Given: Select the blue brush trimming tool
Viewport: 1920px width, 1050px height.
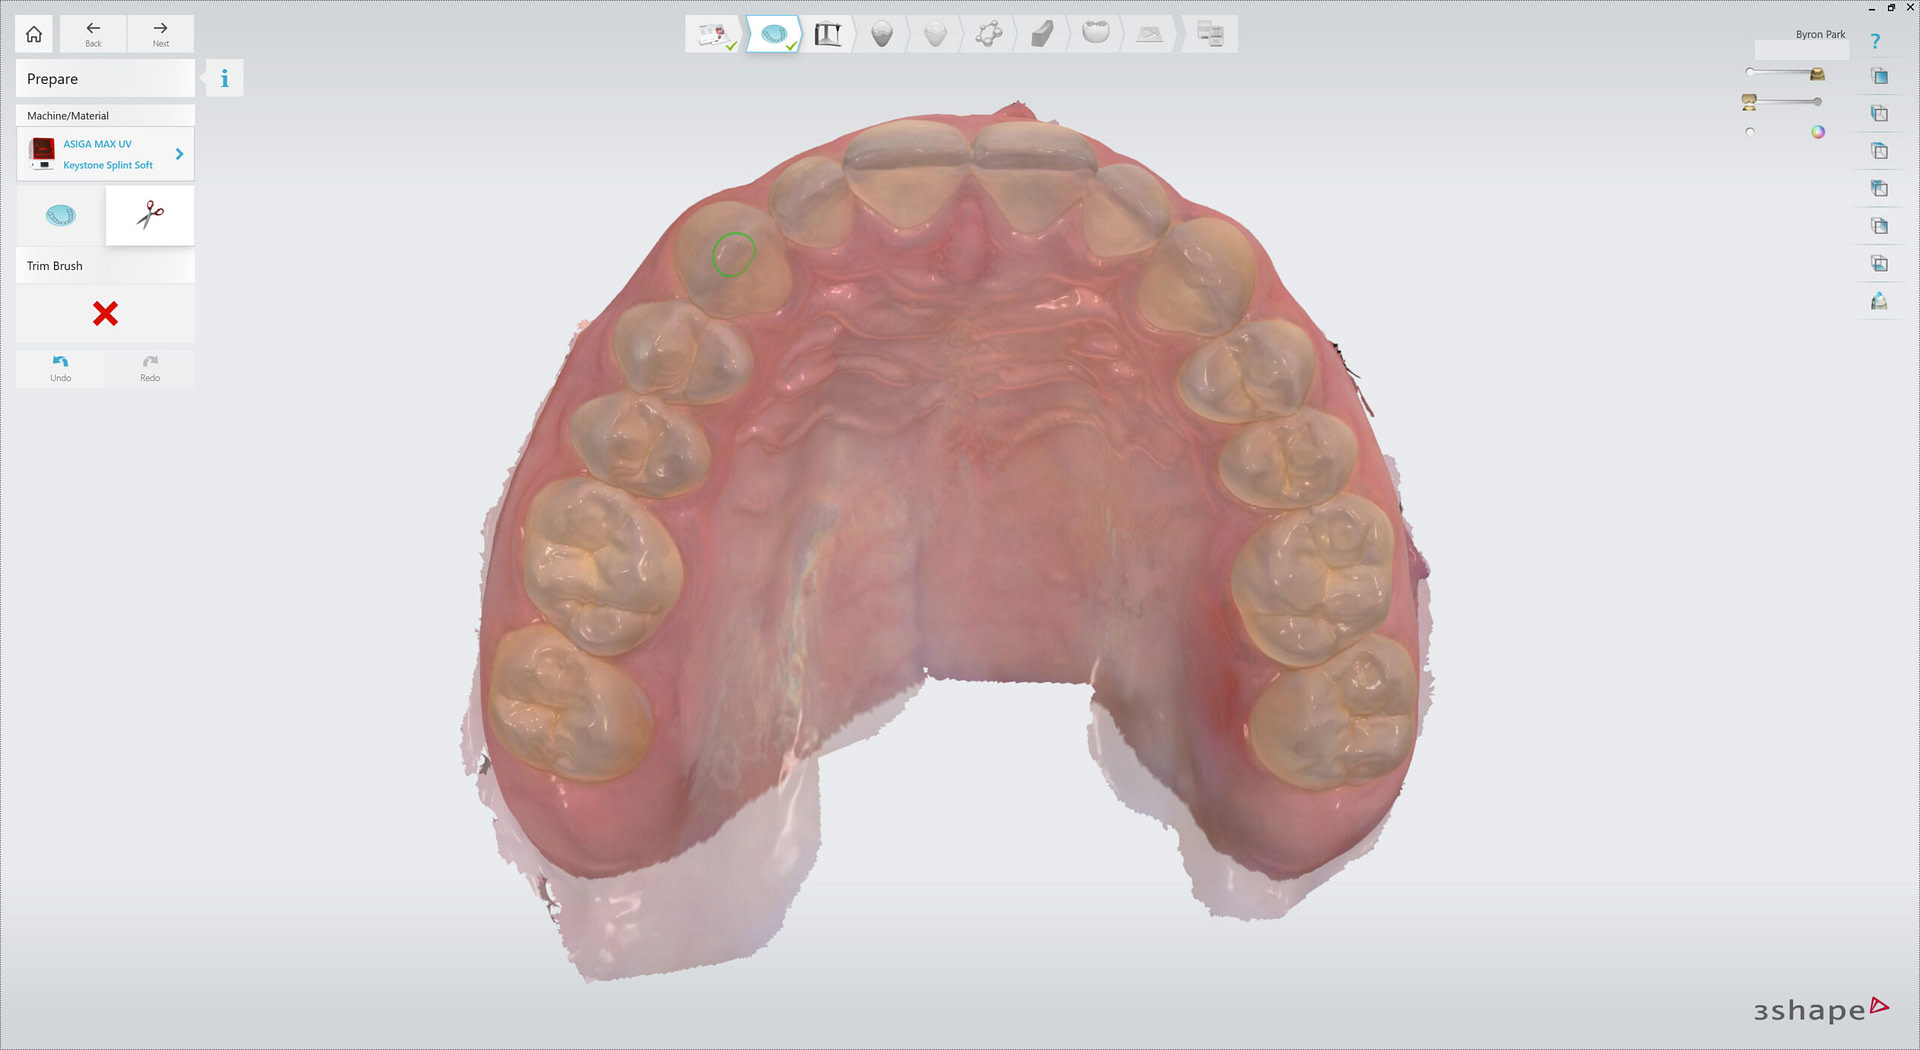Looking at the screenshot, I should 60,215.
